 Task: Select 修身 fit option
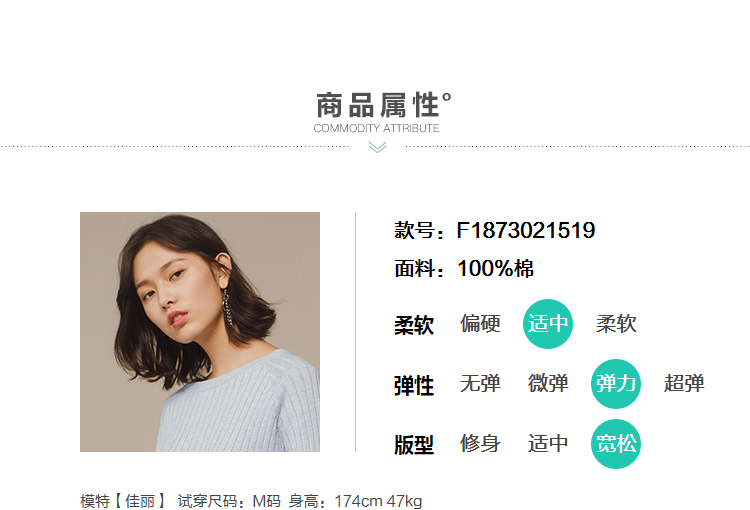[x=480, y=443]
